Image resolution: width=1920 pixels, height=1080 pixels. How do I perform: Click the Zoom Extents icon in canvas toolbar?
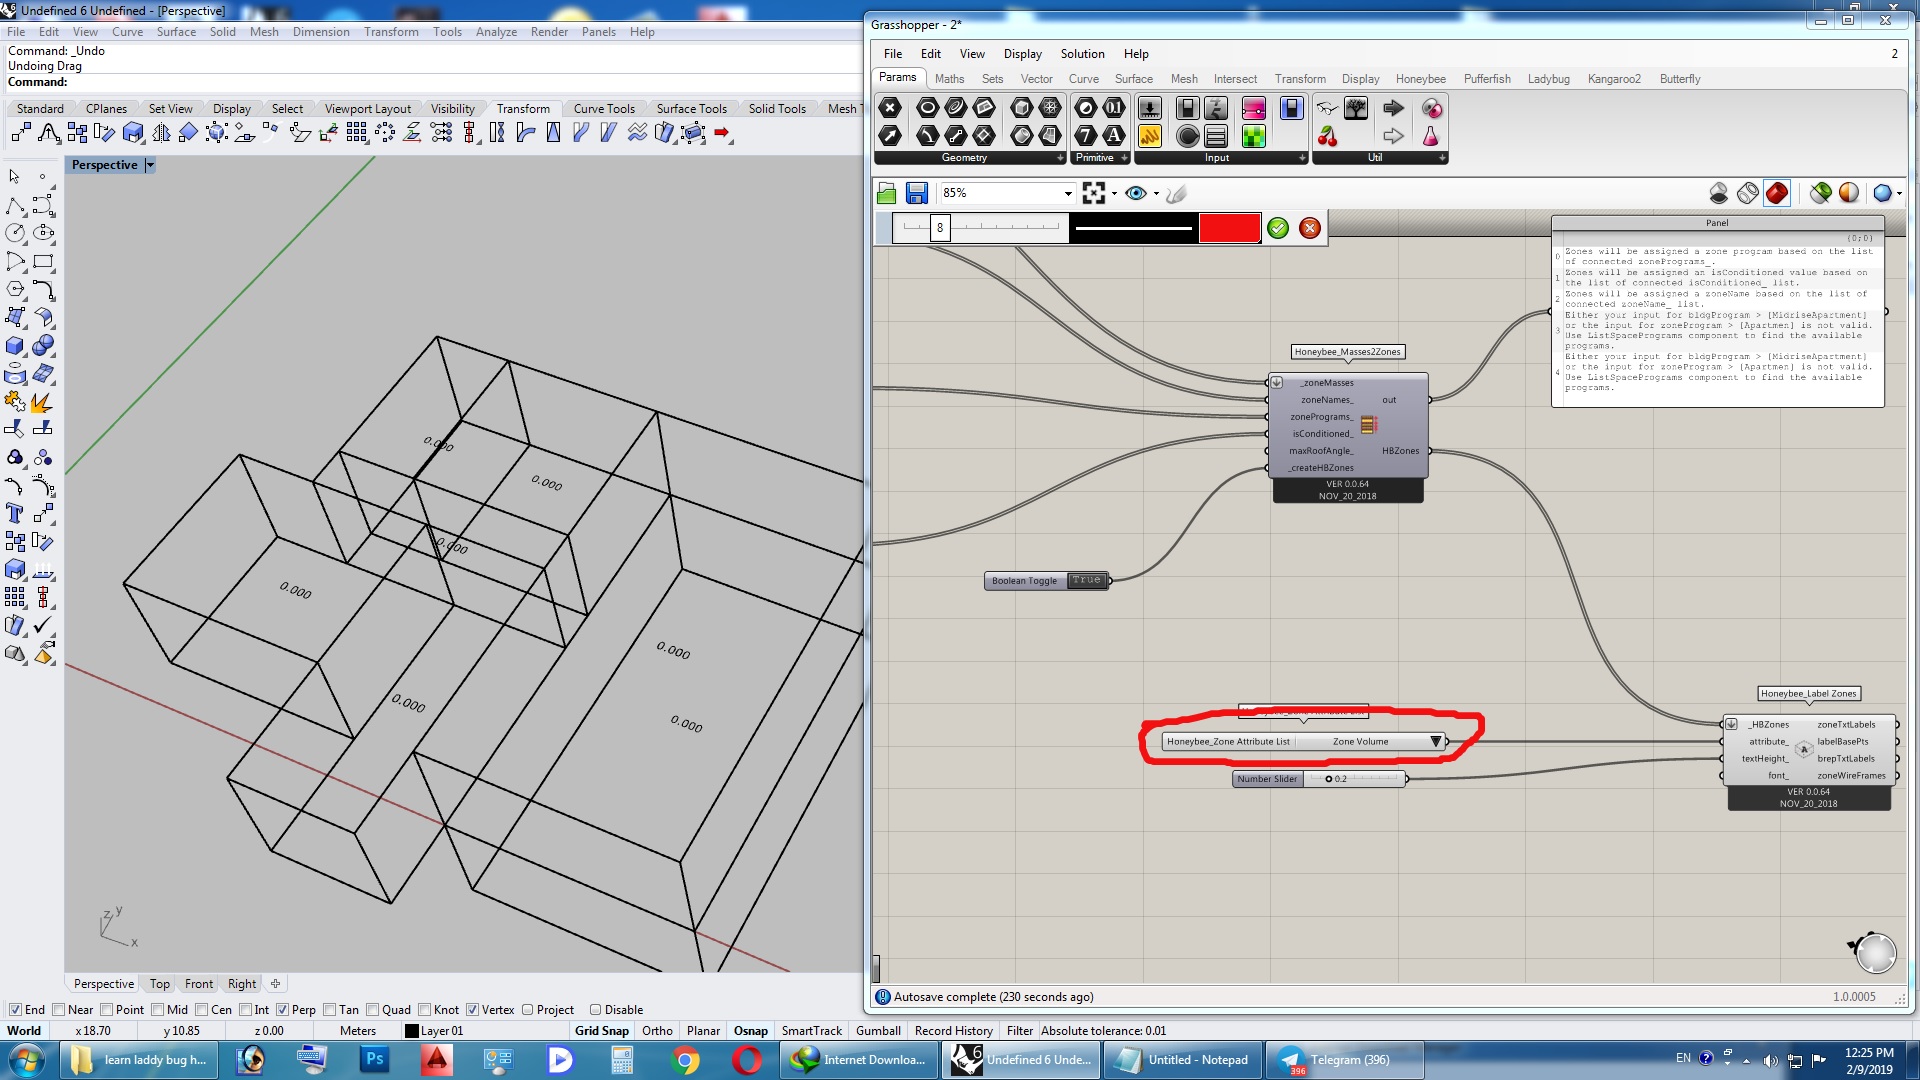click(1094, 193)
